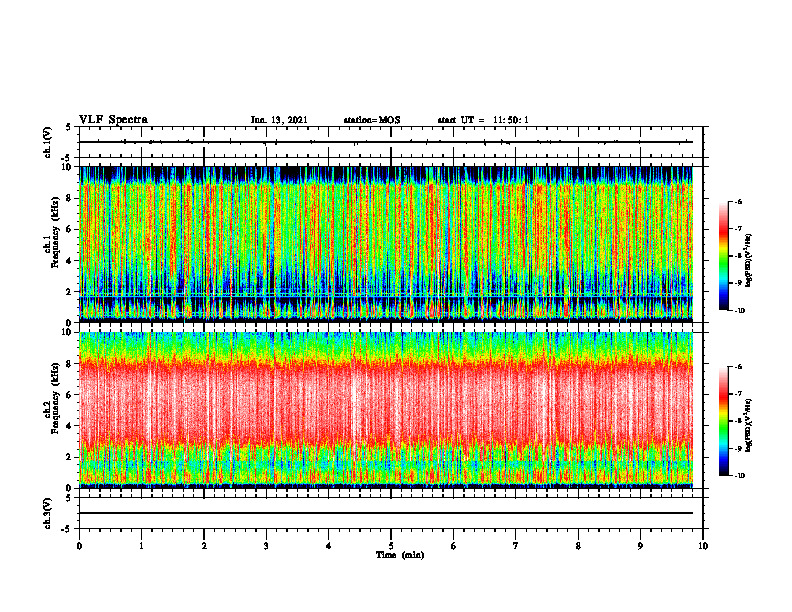Viewport: 792px width, 612px height.
Task: Click time axis tick label "3"
Action: click(x=266, y=546)
